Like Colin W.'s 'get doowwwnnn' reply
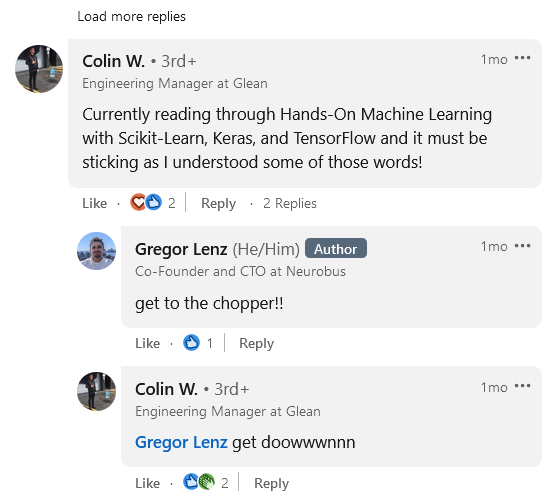The height and width of the screenshot is (497, 553). 147,483
